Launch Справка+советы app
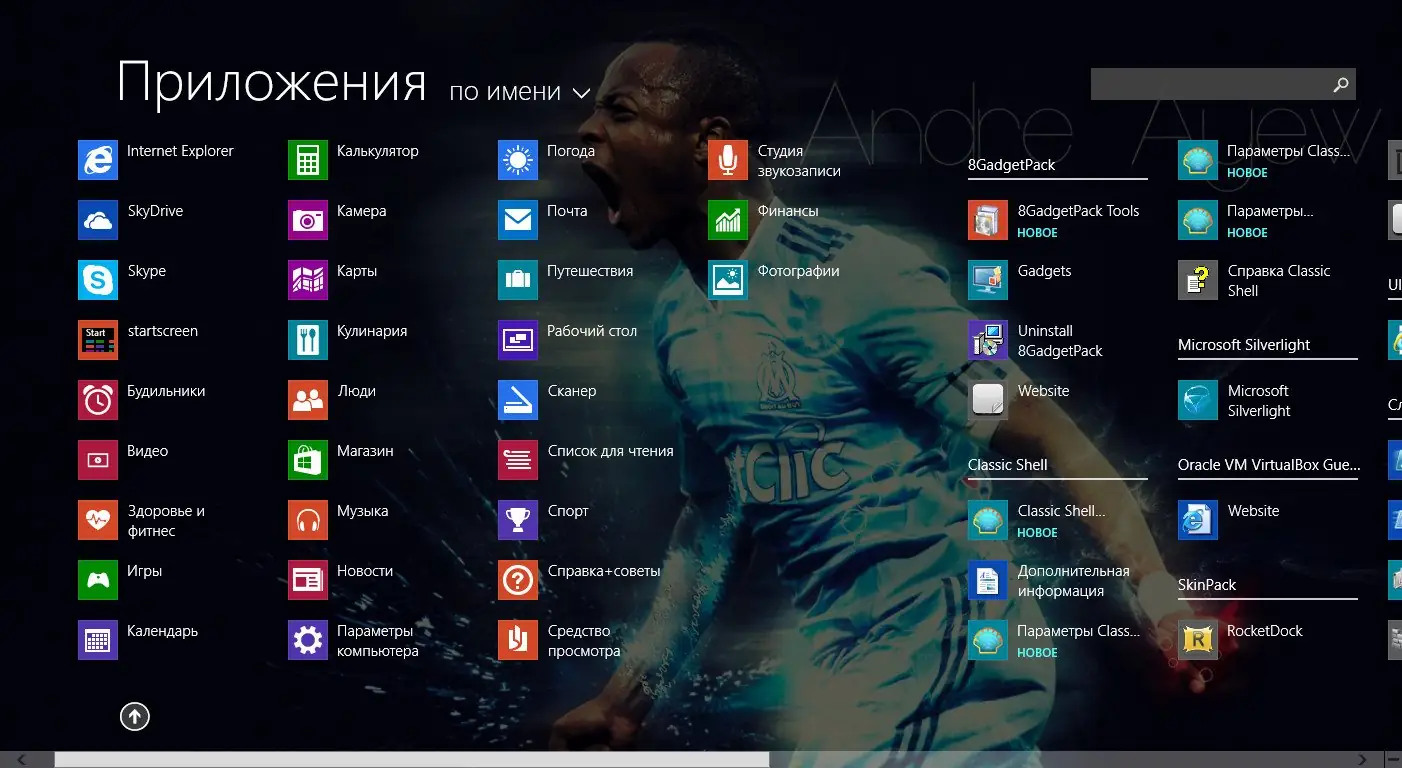The width and height of the screenshot is (1402, 768). tap(580, 580)
